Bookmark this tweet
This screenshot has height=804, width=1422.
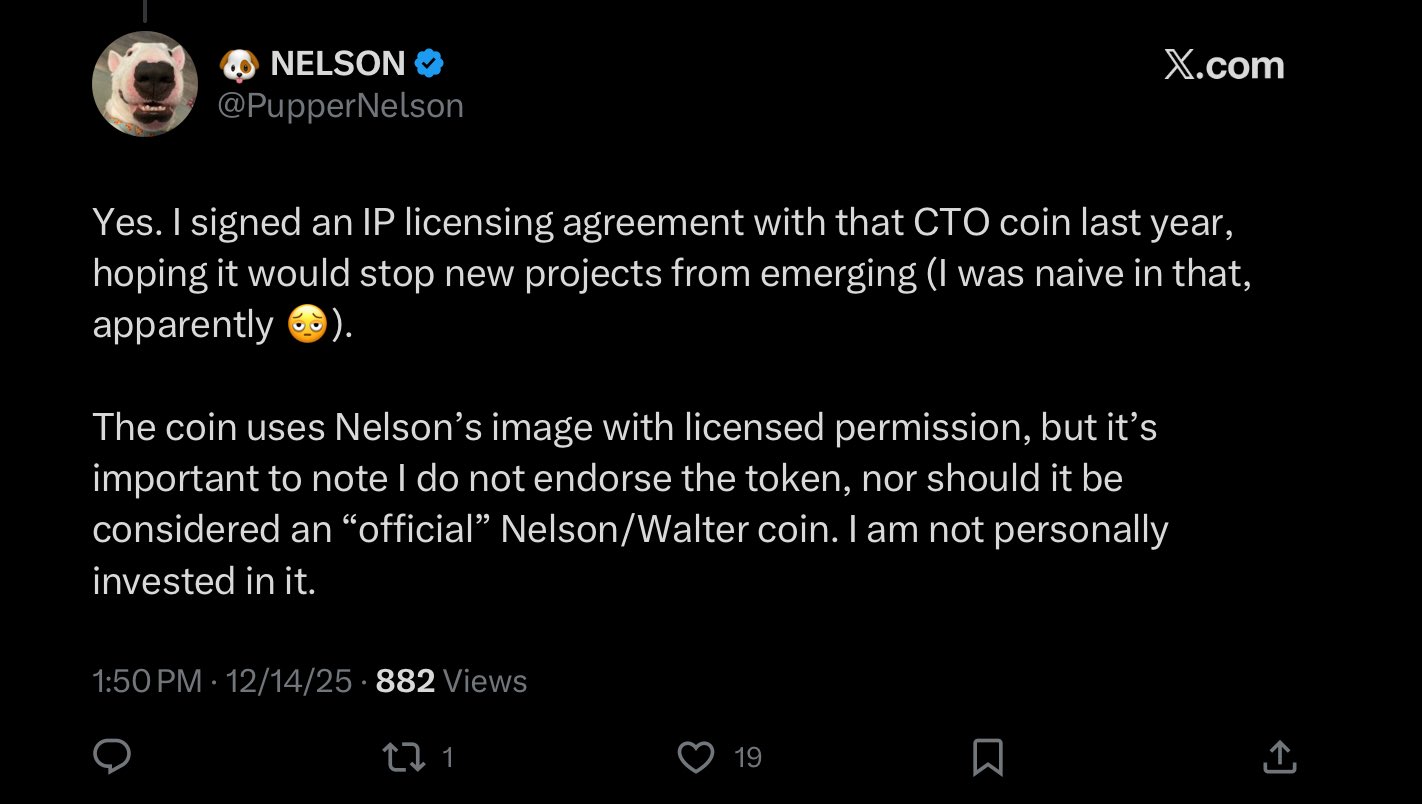click(988, 757)
